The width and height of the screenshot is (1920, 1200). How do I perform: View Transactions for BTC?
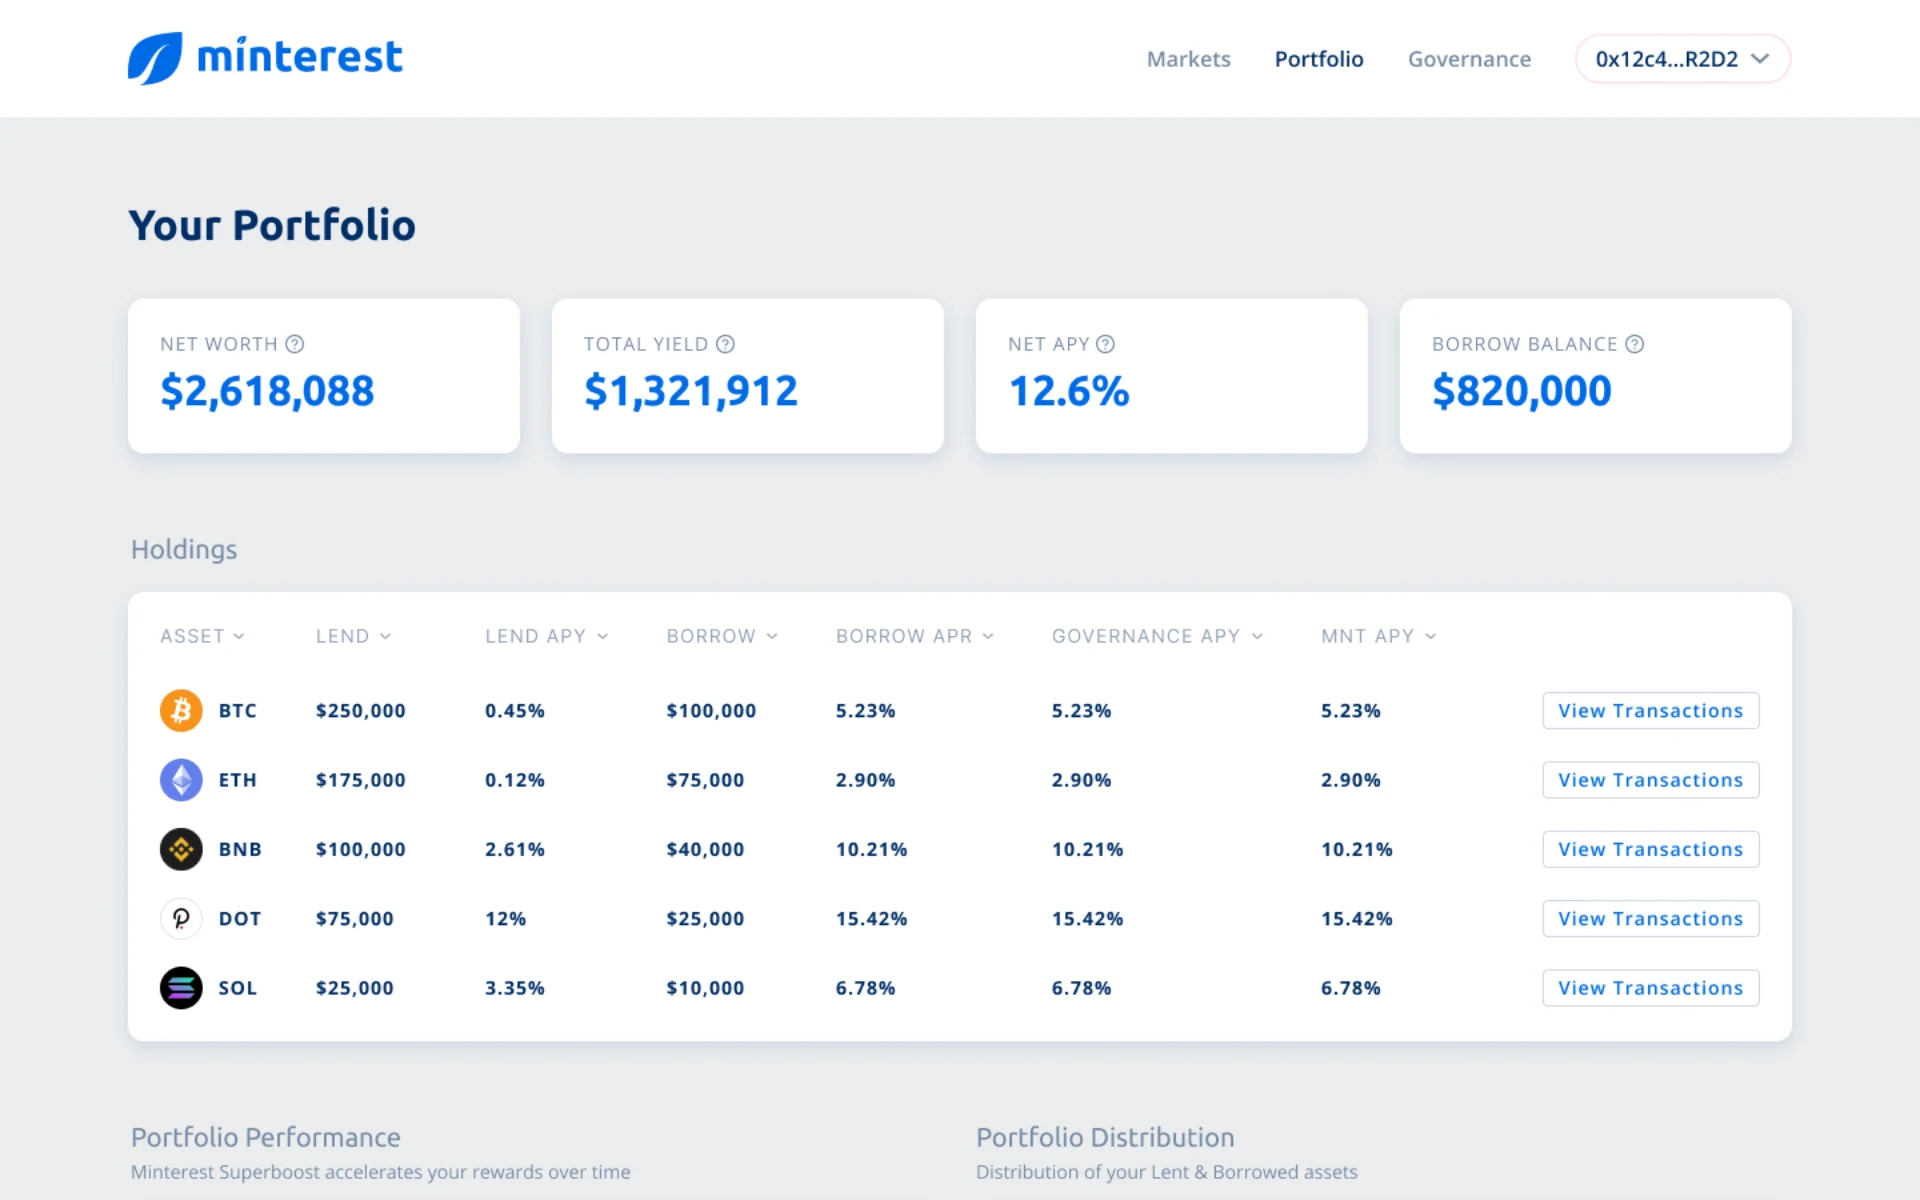(x=1651, y=711)
